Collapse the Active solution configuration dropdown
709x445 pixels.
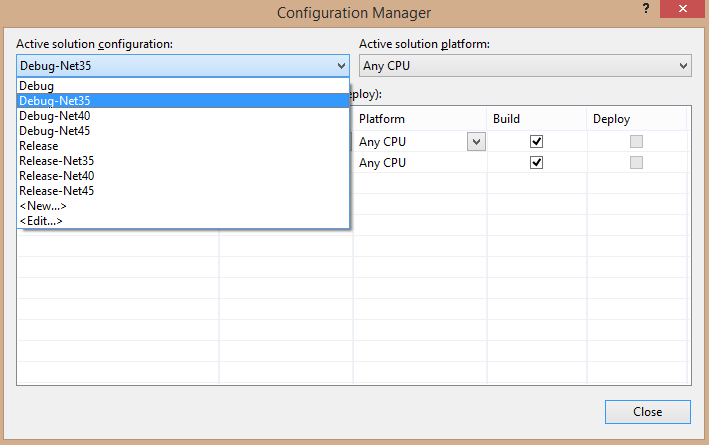click(x=343, y=66)
